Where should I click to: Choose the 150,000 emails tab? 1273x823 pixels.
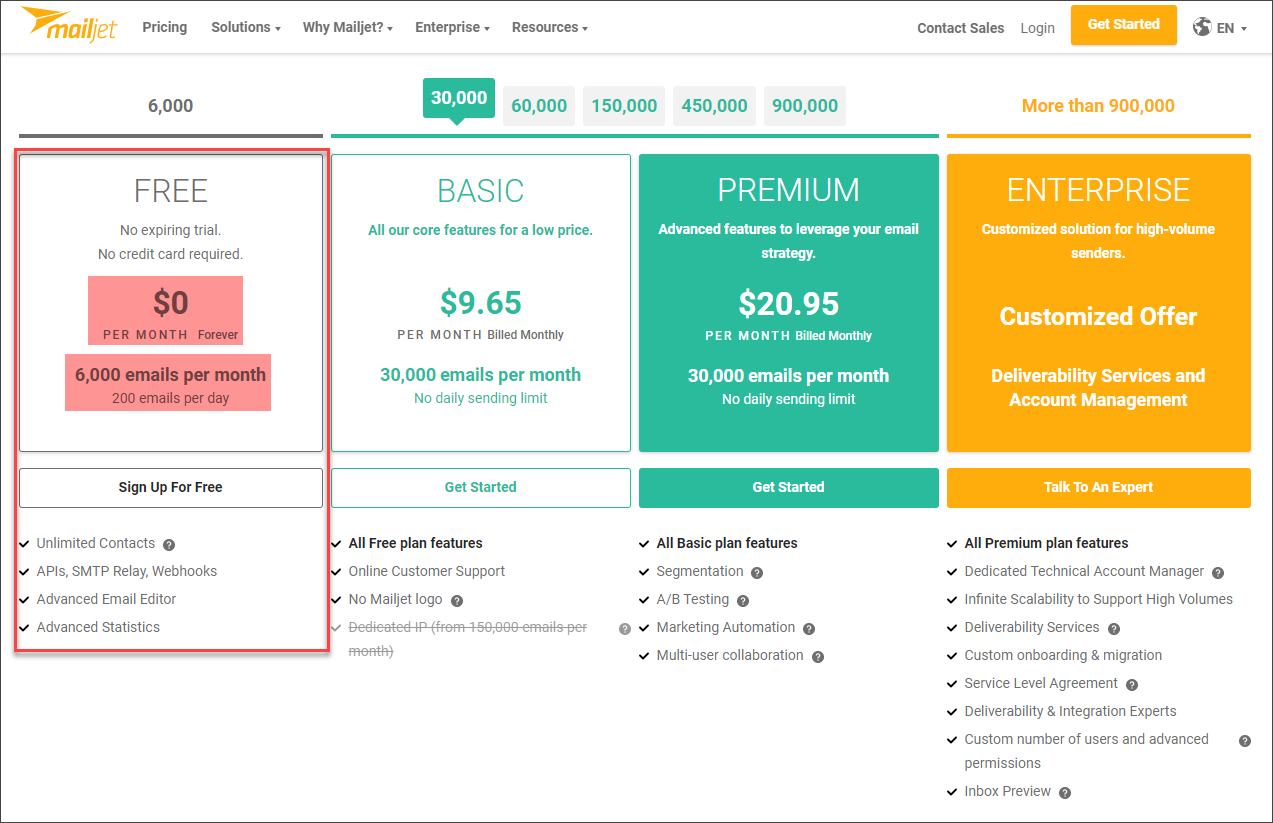point(624,106)
